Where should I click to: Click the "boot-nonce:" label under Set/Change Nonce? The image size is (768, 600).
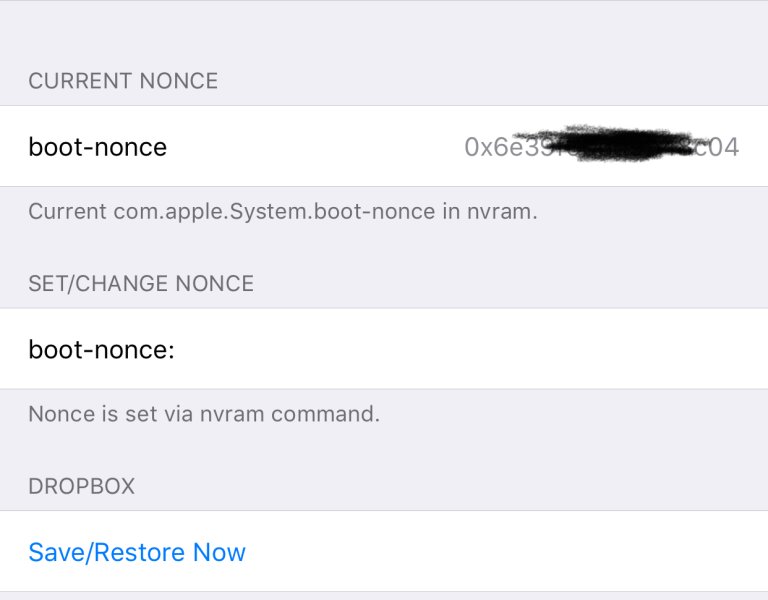[102, 349]
